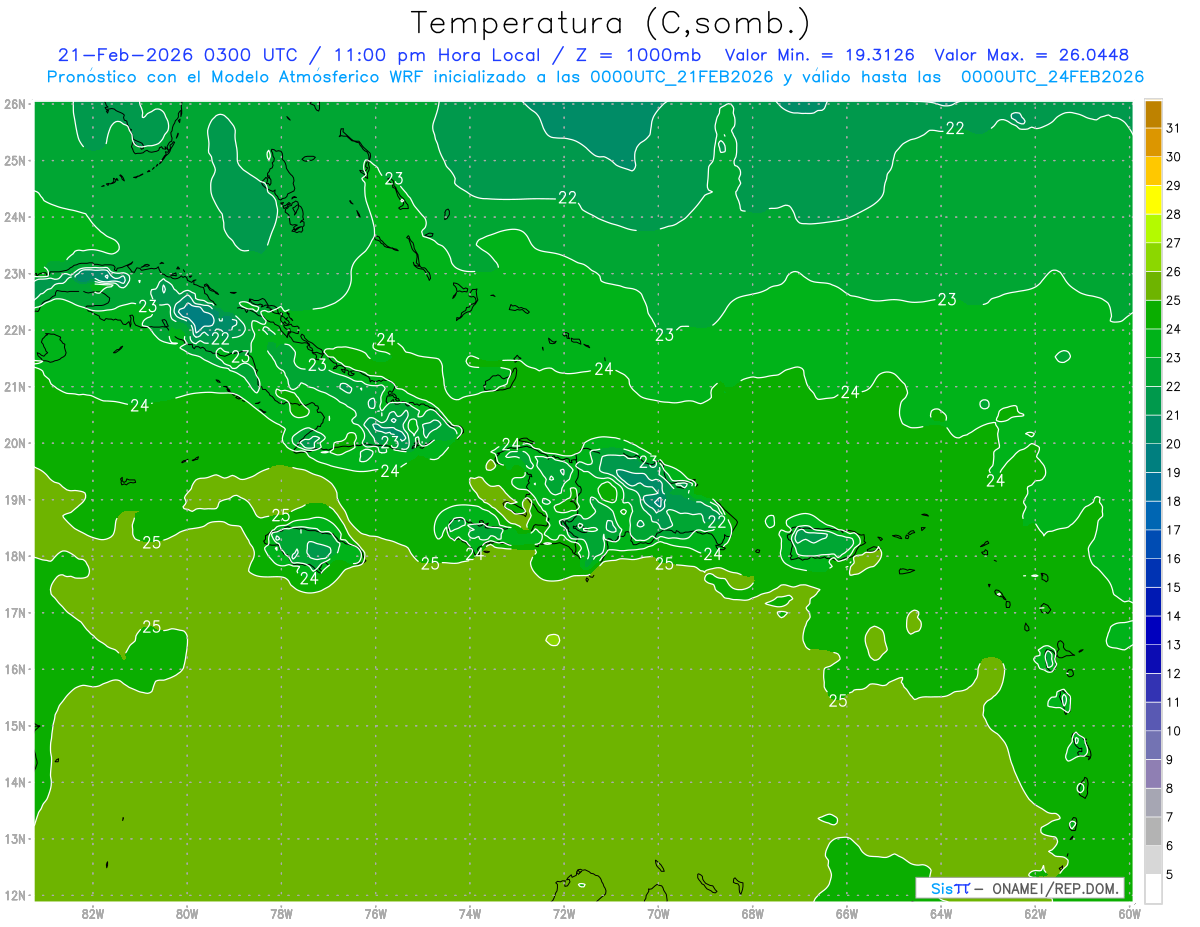Pick the olive-green swatch between 25 and 26
Screen dimensions: 1200x927
coord(1153,286)
